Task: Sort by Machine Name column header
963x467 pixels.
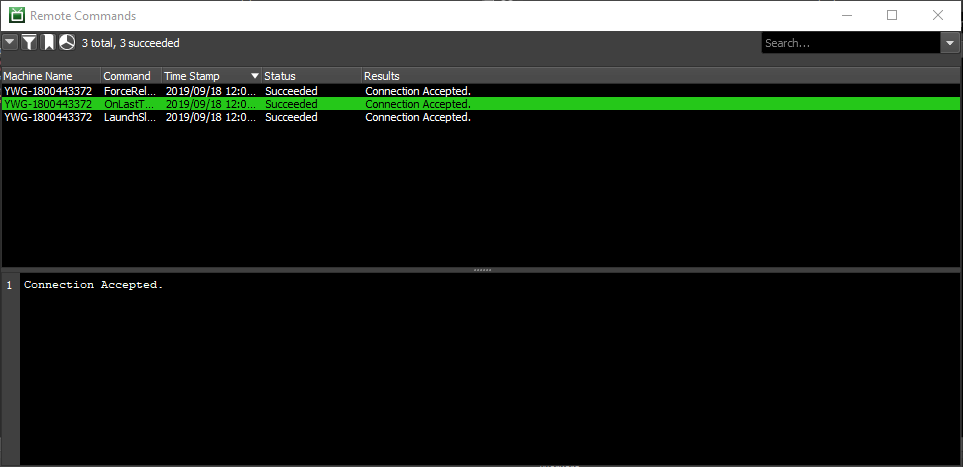Action: click(x=50, y=76)
